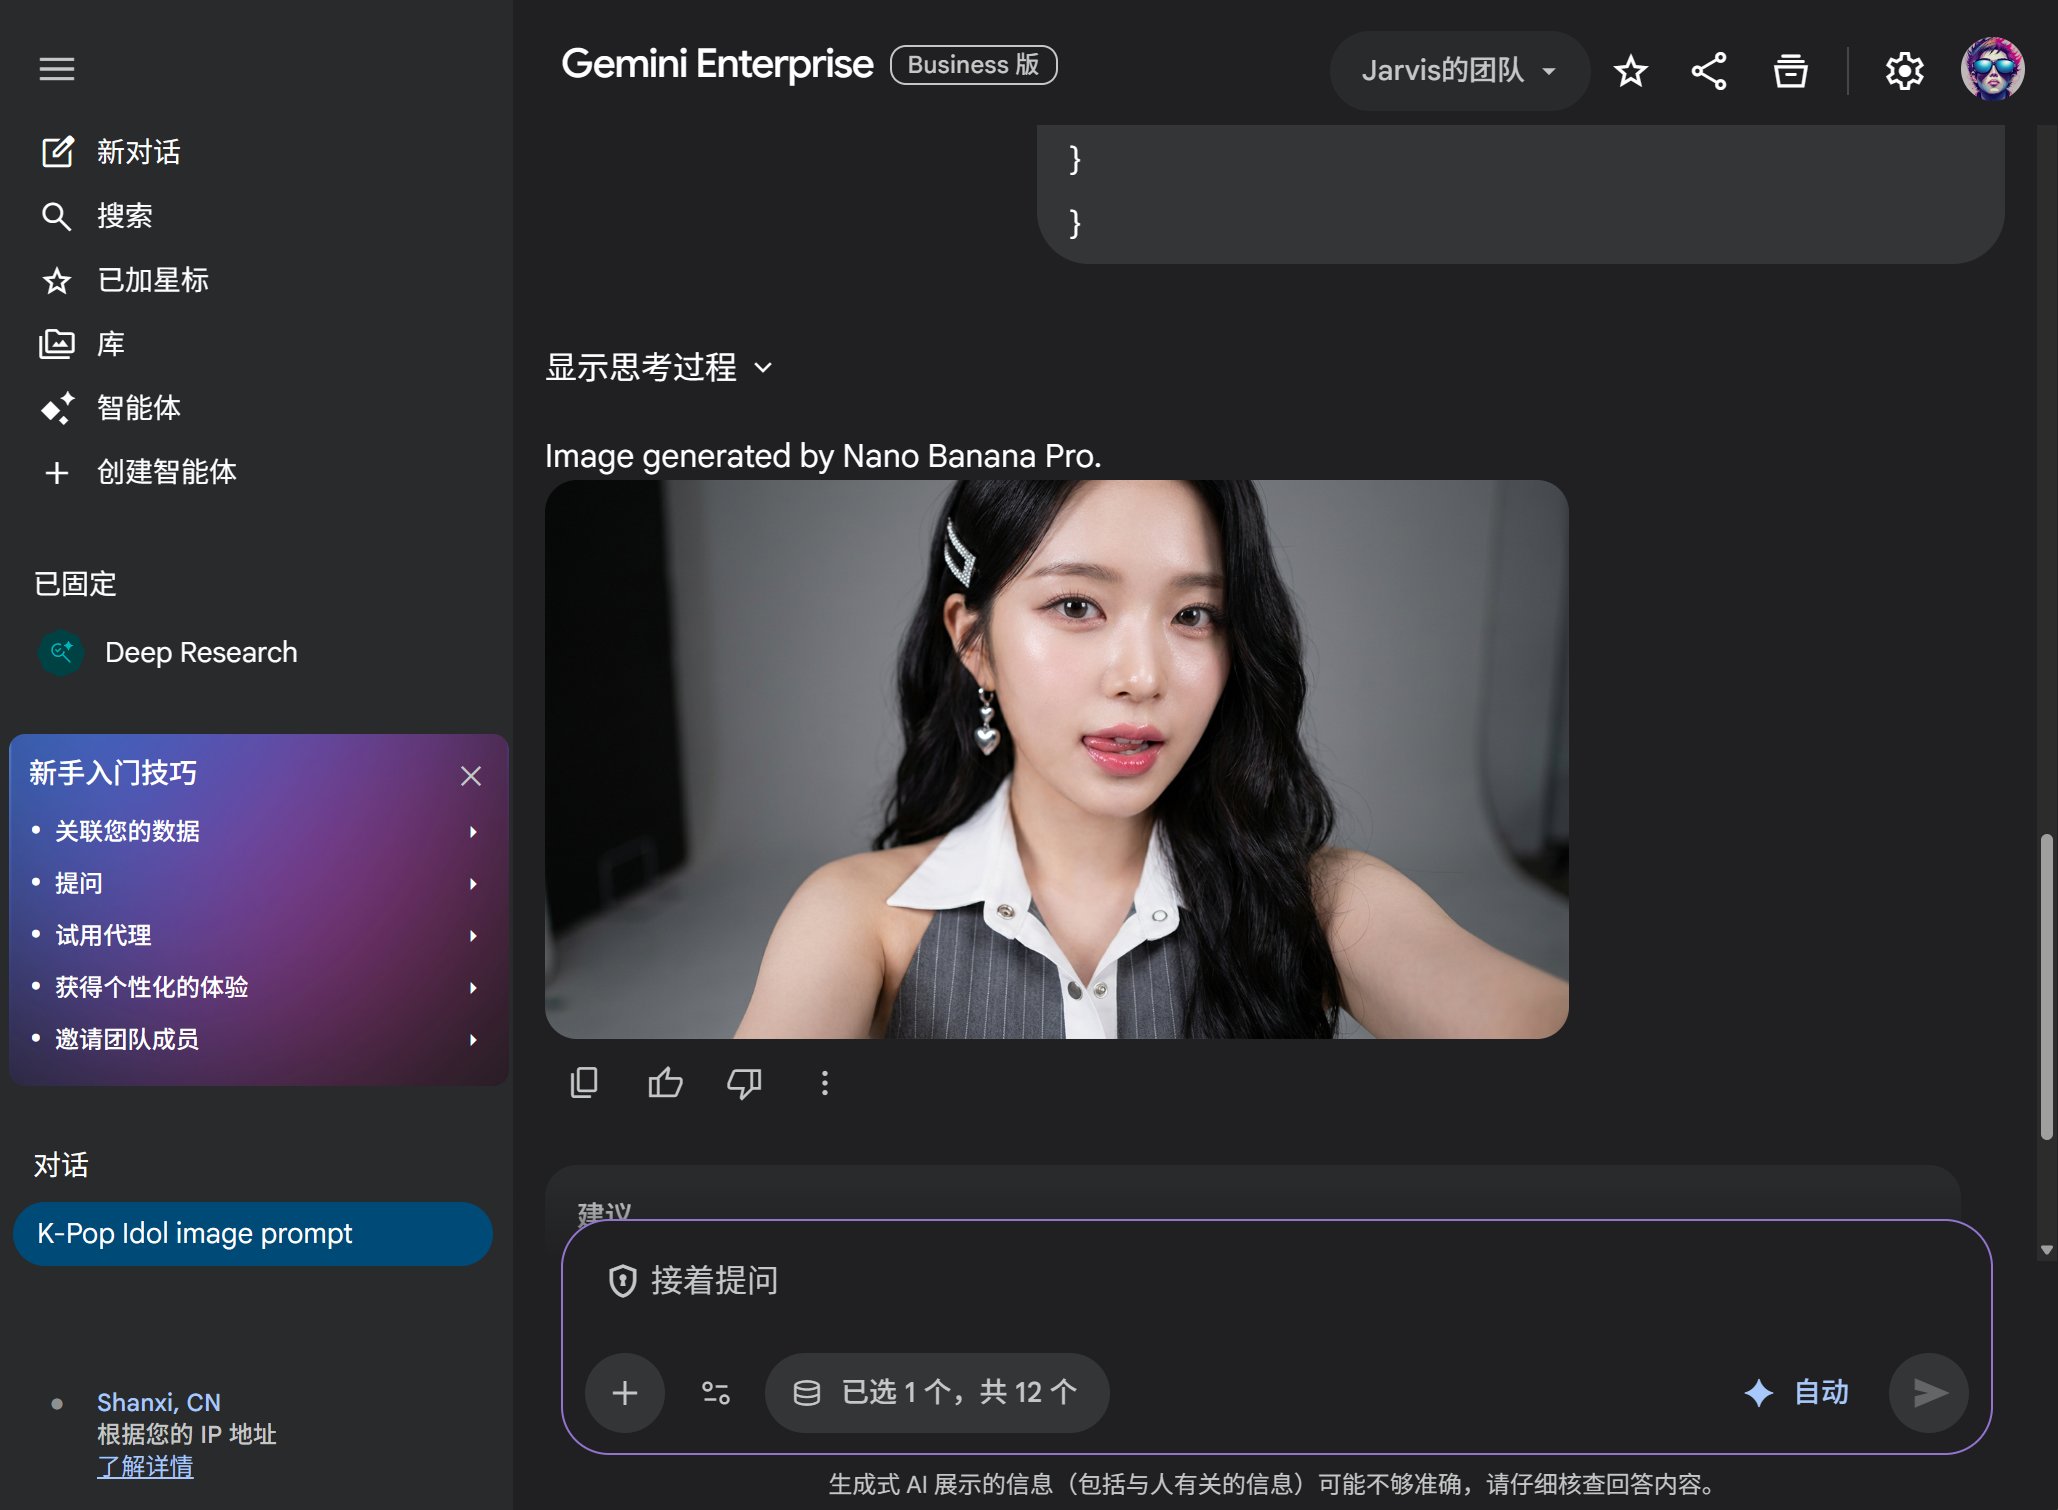Screen dimensions: 2058x1510
Task: Open the 自动 model selector
Action: pos(1797,1392)
